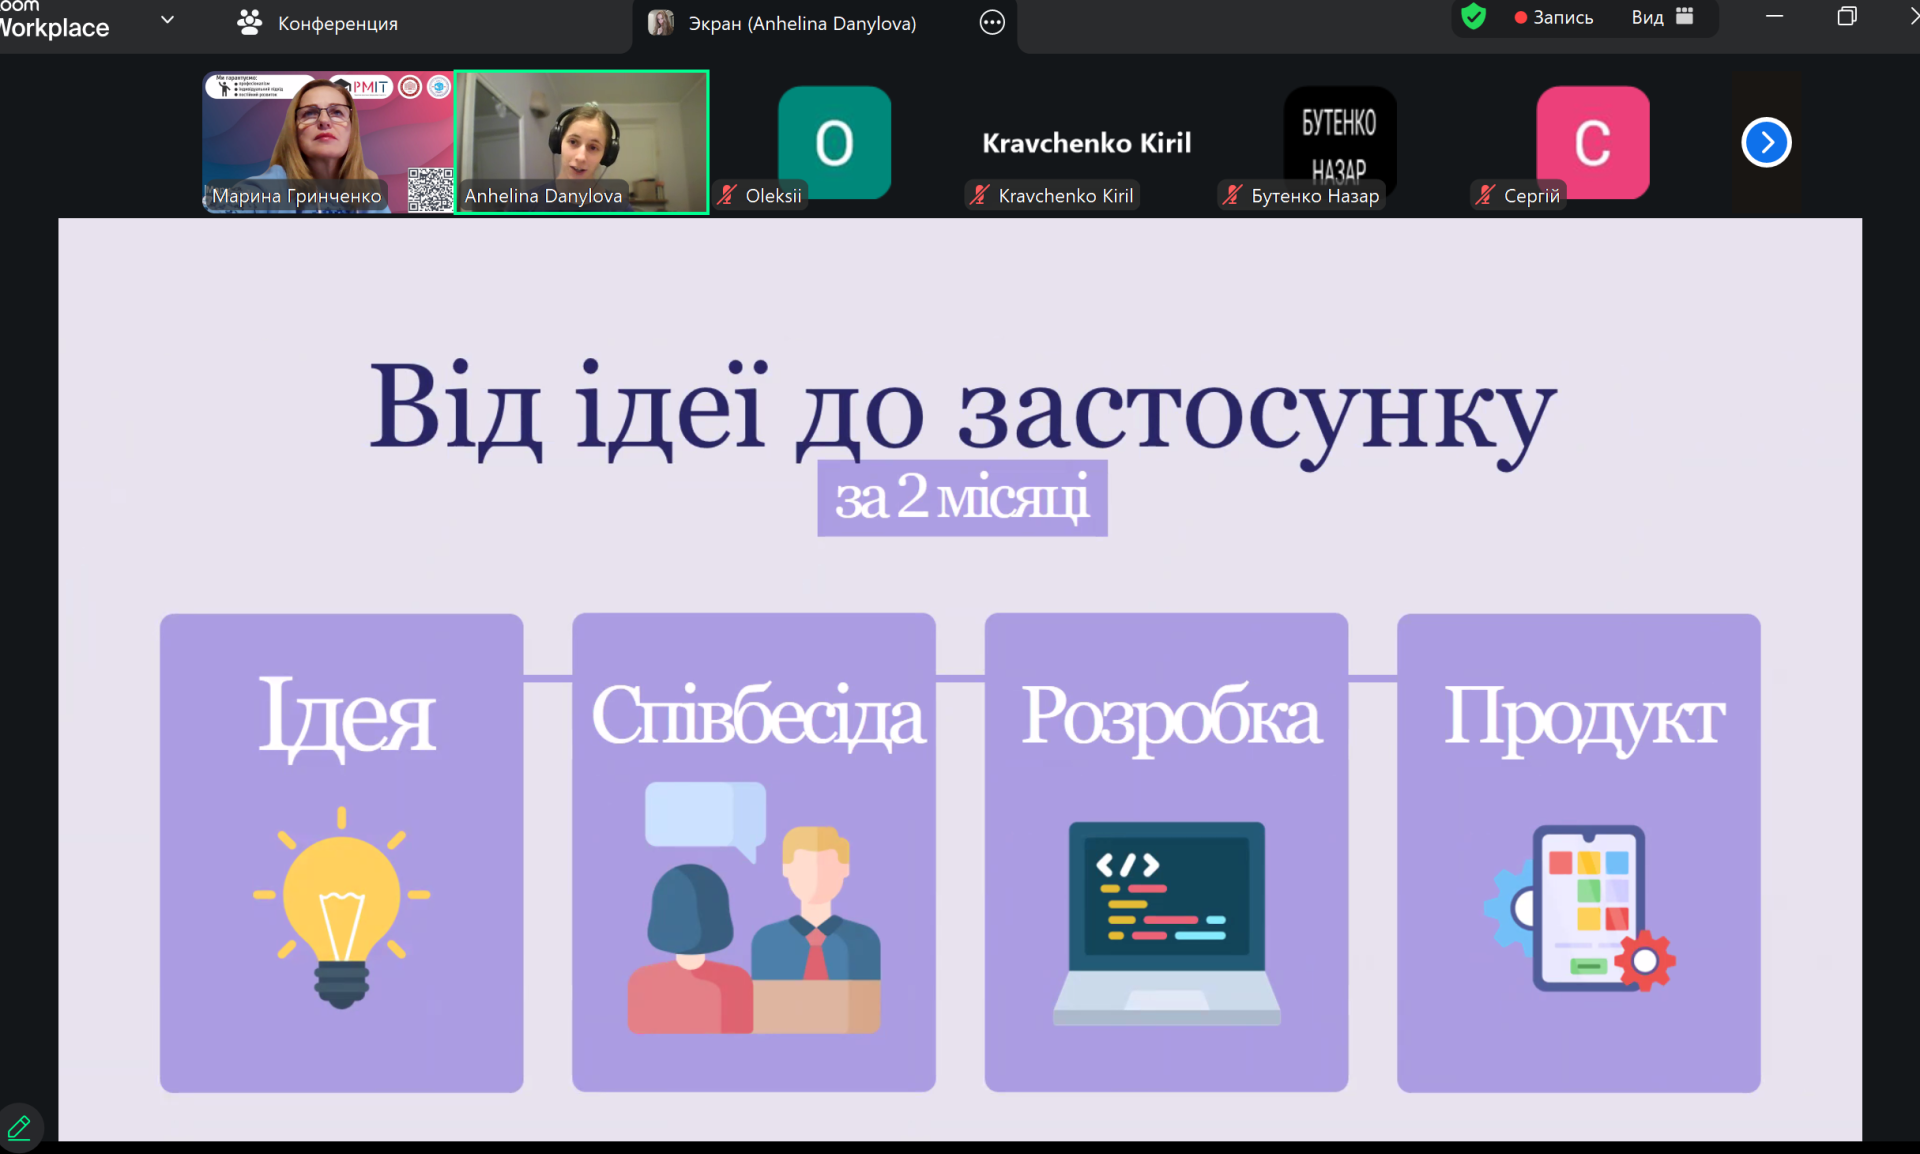Switch to the Конференция tab

tap(336, 23)
